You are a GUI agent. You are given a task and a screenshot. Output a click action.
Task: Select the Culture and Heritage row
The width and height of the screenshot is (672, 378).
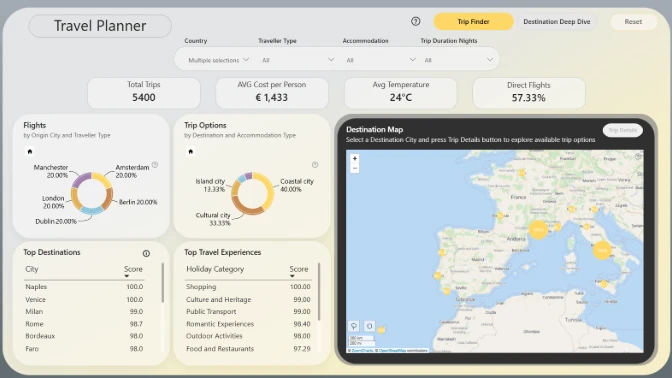pos(248,299)
